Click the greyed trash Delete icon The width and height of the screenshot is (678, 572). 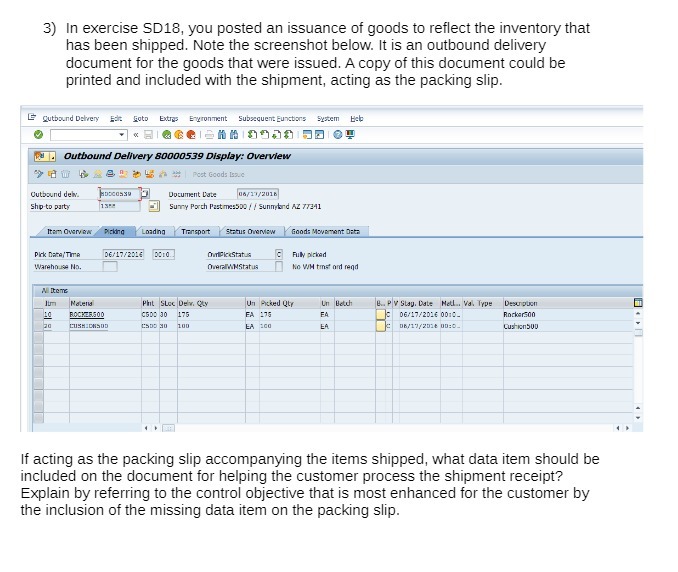pos(65,174)
